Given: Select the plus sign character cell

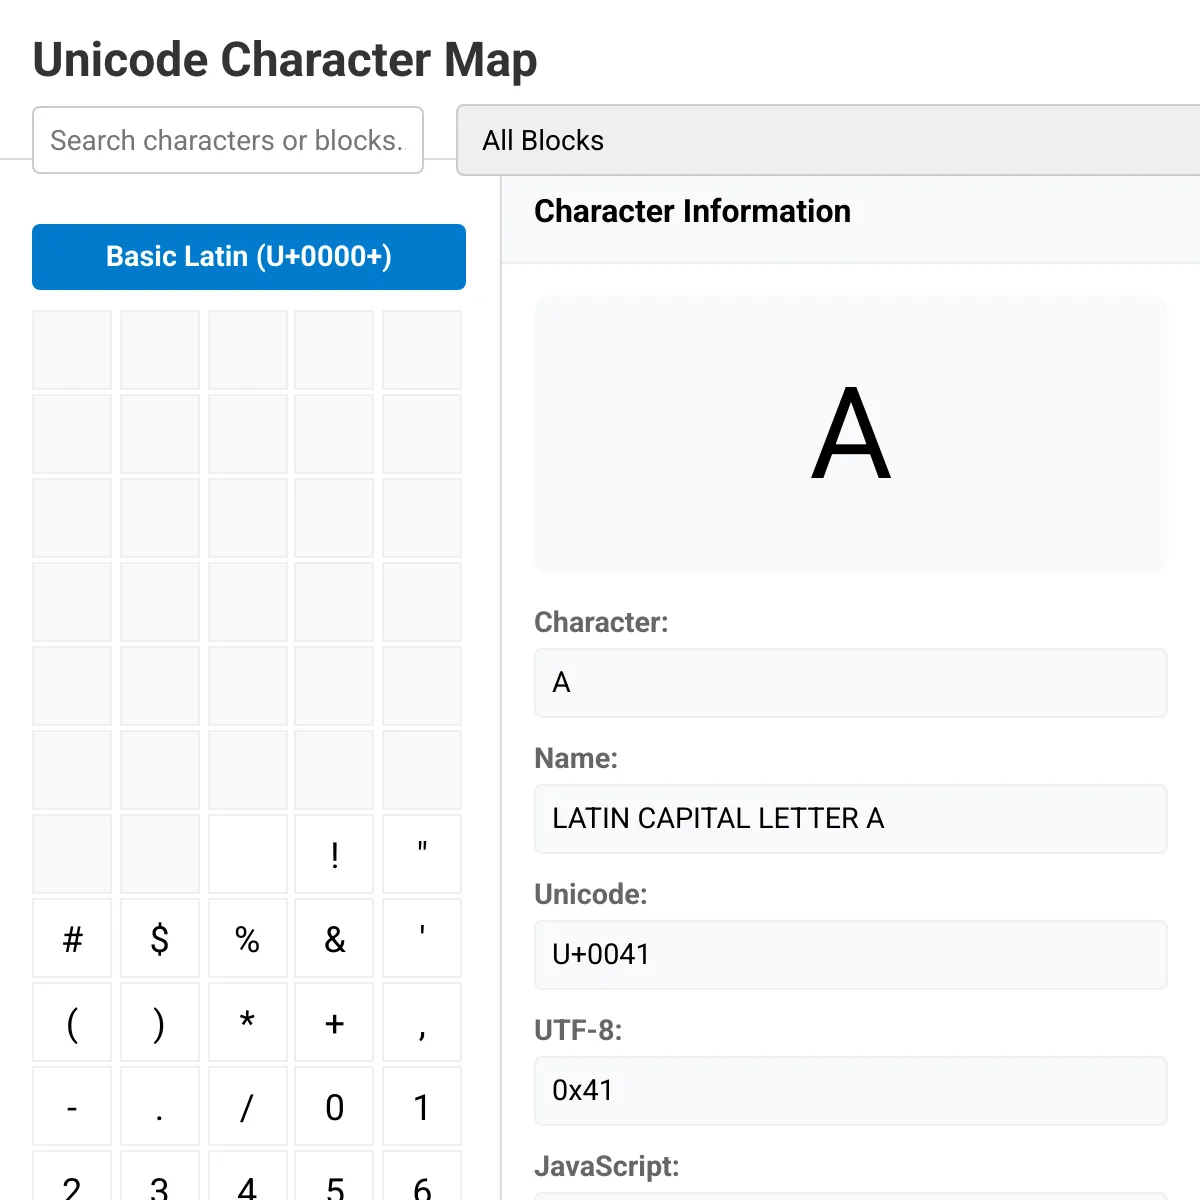Looking at the screenshot, I should click(x=334, y=1022).
